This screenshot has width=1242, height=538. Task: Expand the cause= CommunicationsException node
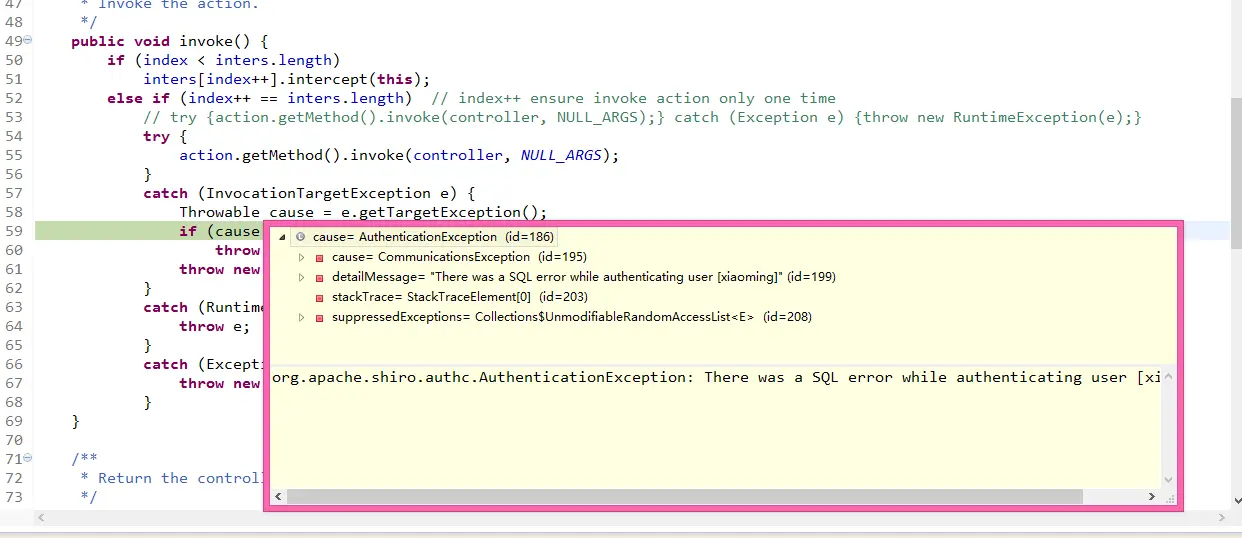click(x=301, y=257)
